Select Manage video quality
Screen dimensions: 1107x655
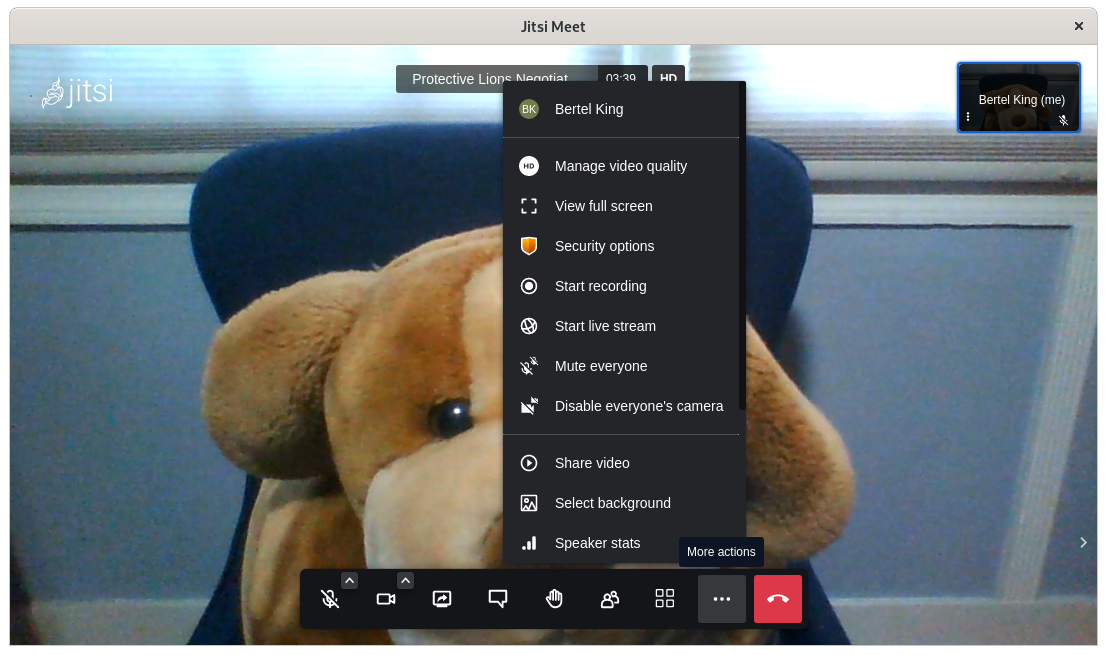point(620,166)
